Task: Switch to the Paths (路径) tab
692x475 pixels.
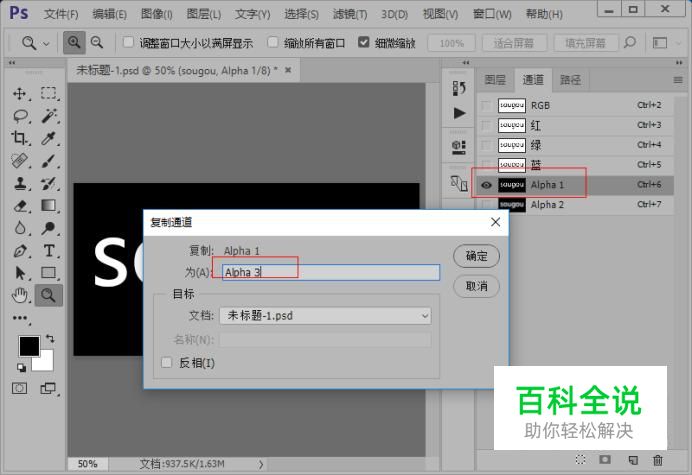Action: tap(570, 80)
